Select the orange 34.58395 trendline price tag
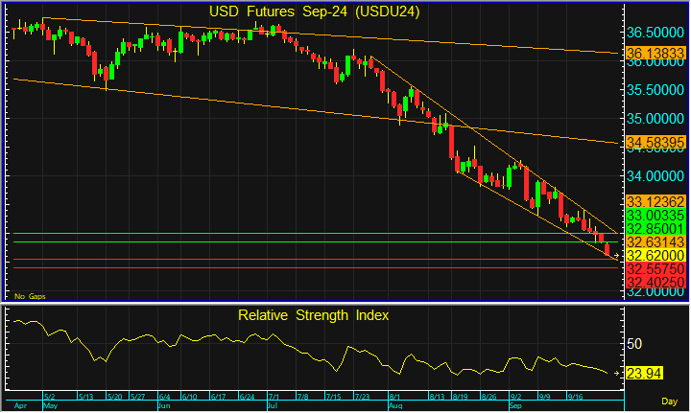Image resolution: width=691 pixels, height=413 pixels. [x=654, y=144]
